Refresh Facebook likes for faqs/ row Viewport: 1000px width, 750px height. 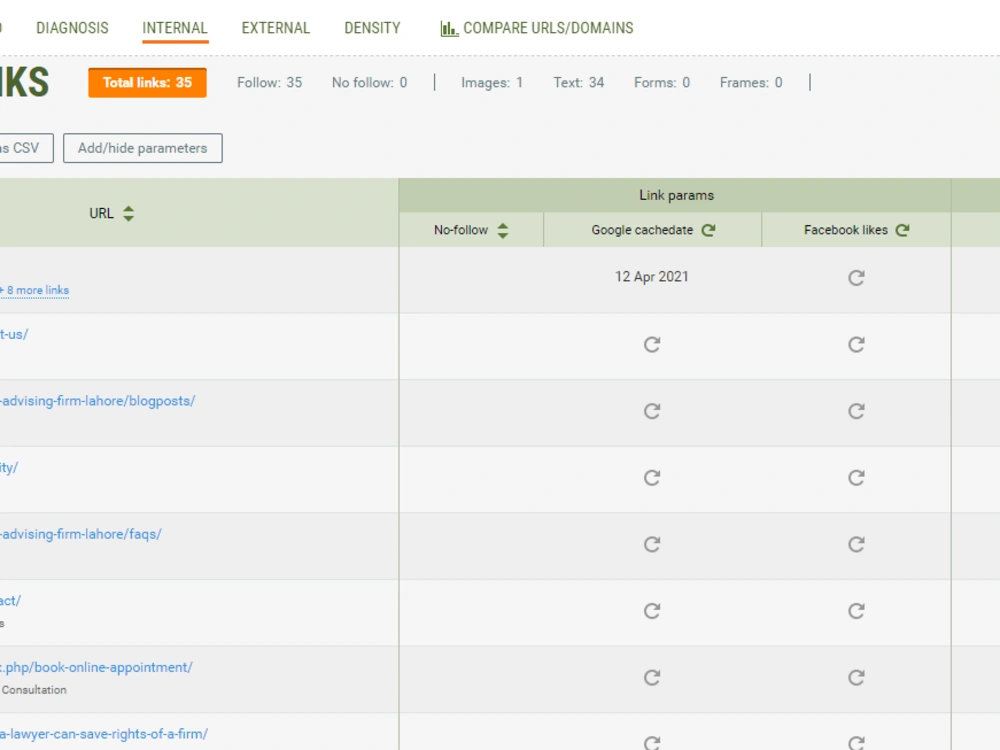point(857,544)
